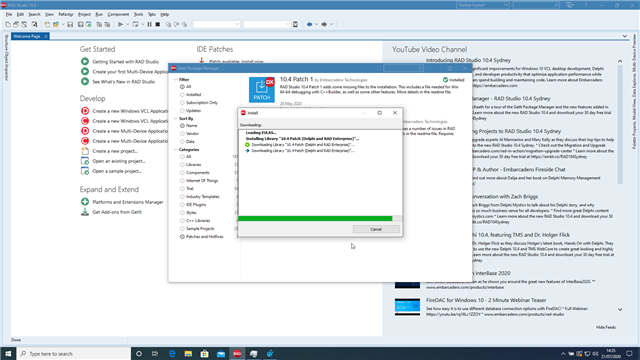Click FireDAC for Windows 10 video thumbnail

pos(407,307)
